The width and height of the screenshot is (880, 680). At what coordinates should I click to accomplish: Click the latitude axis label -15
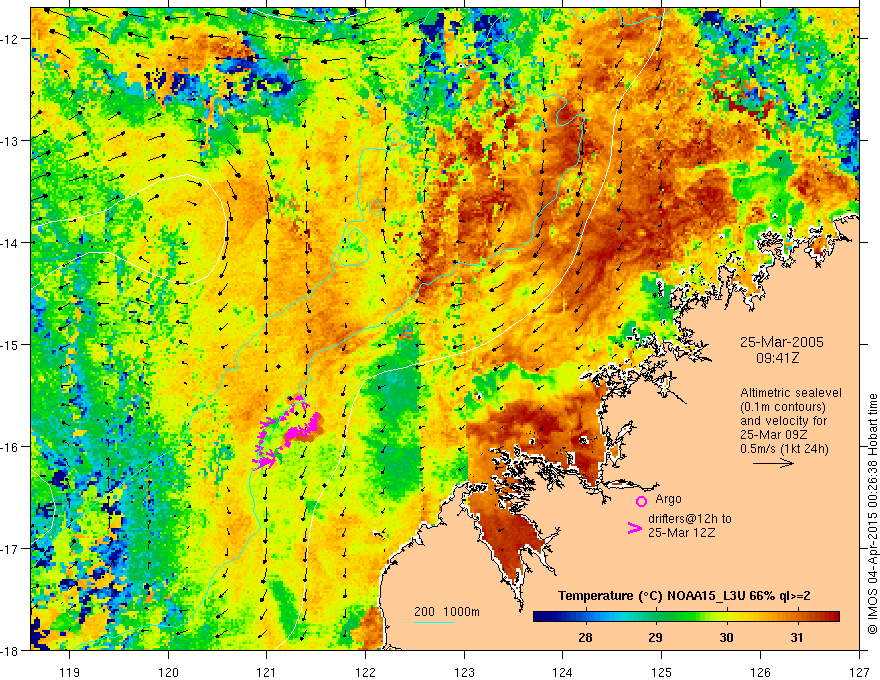coord(10,344)
